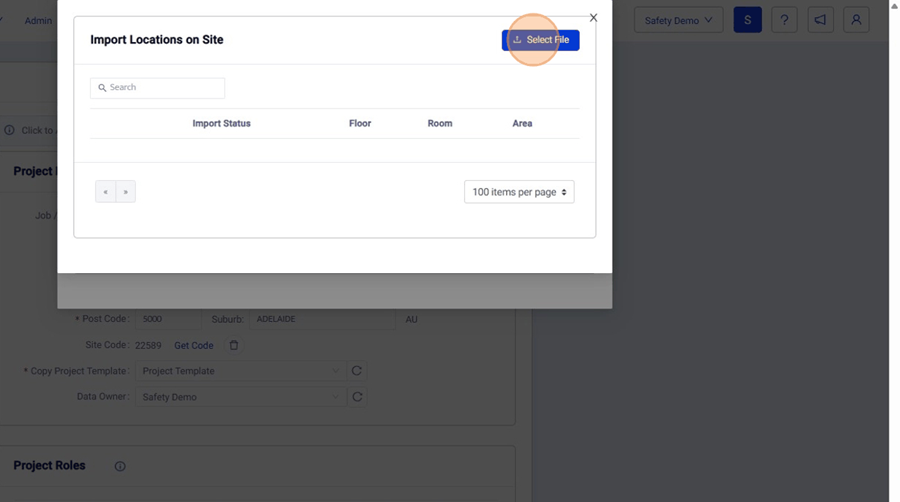Click the Select File upload button
This screenshot has width=900, height=502.
[x=540, y=40]
